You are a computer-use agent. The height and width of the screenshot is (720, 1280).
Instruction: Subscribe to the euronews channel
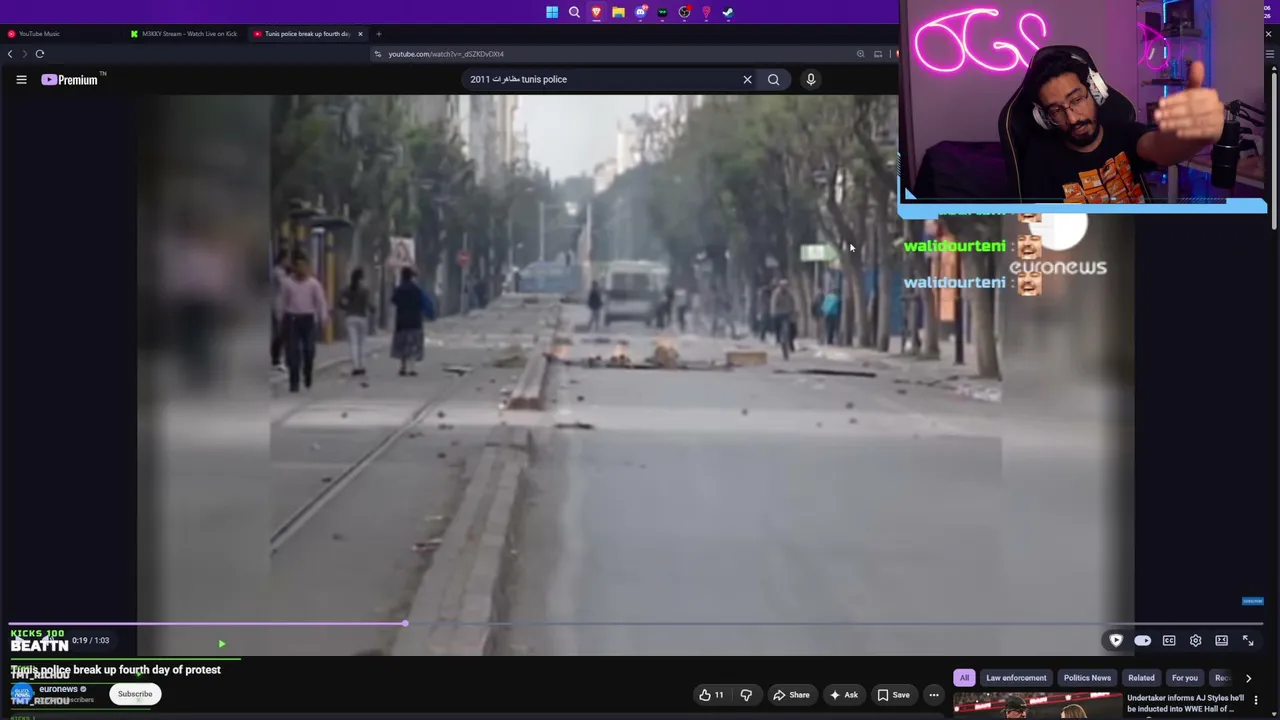(x=135, y=694)
